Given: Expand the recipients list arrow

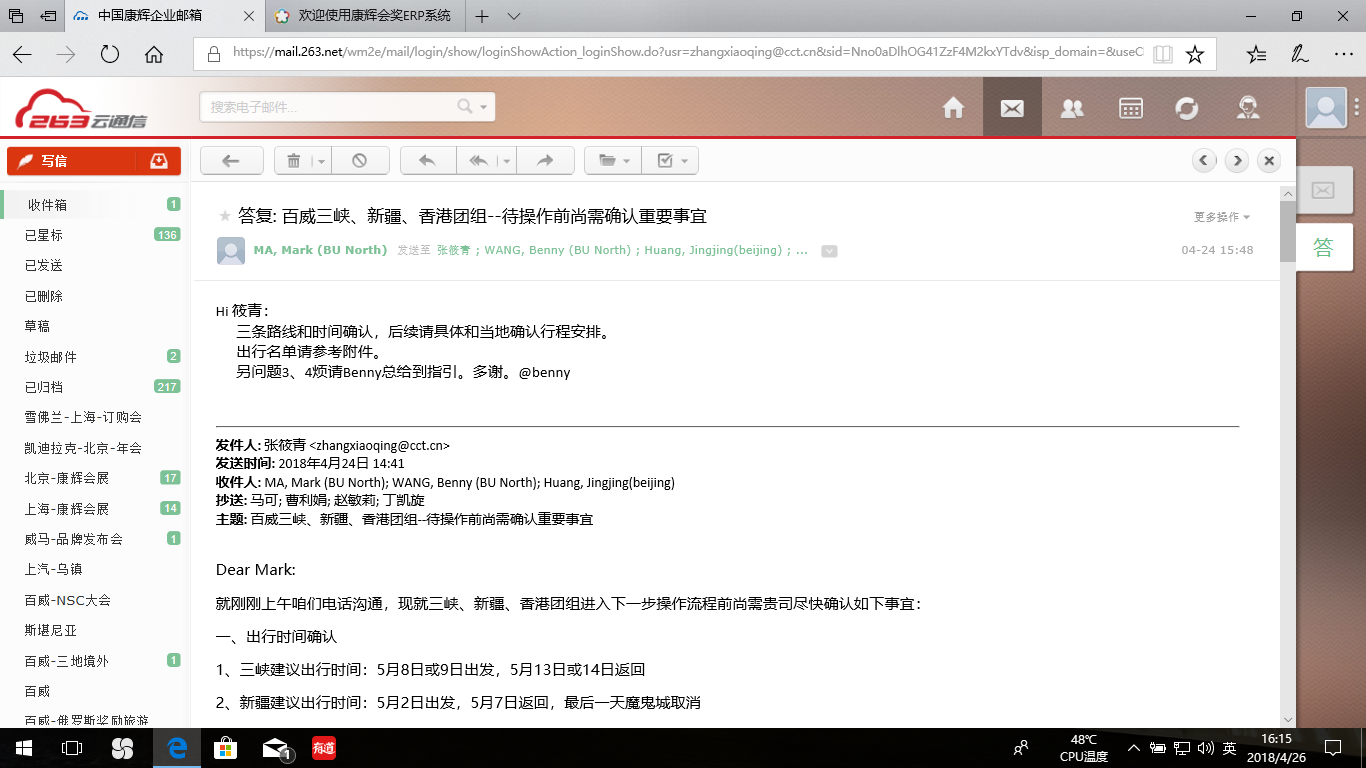Looking at the screenshot, I should point(829,251).
